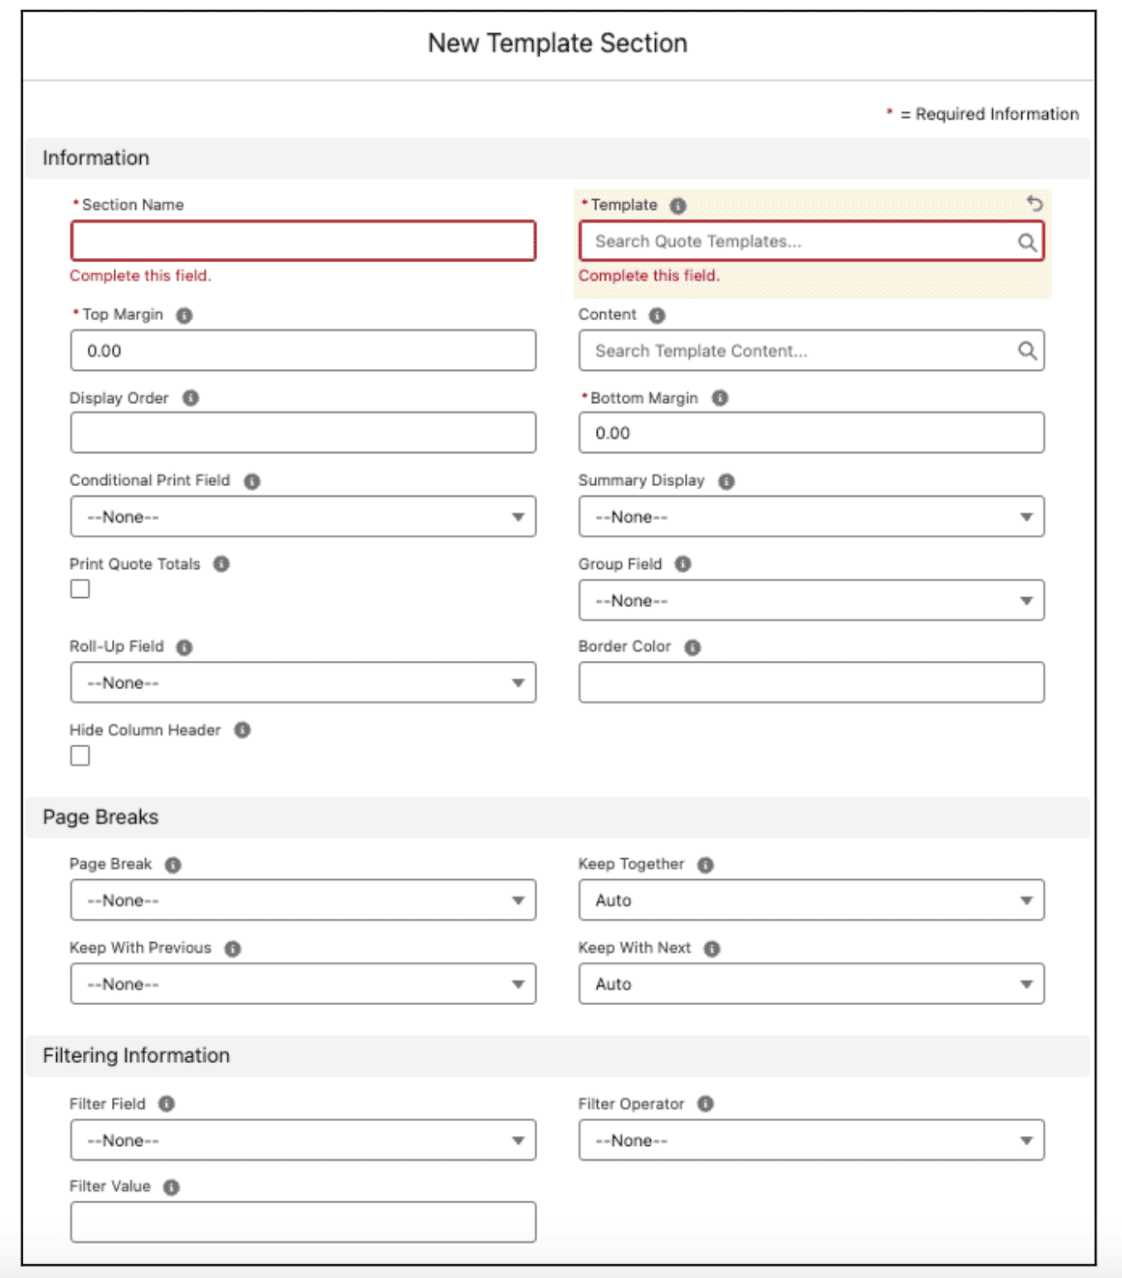Click the Border Color input field
The height and width of the screenshot is (1278, 1122).
[x=811, y=682]
